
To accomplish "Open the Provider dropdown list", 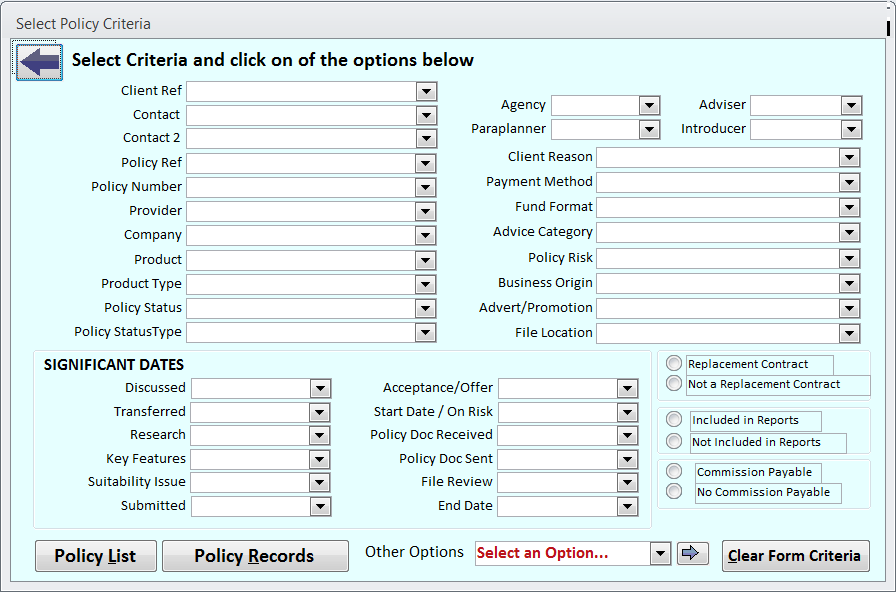I will click(x=426, y=211).
